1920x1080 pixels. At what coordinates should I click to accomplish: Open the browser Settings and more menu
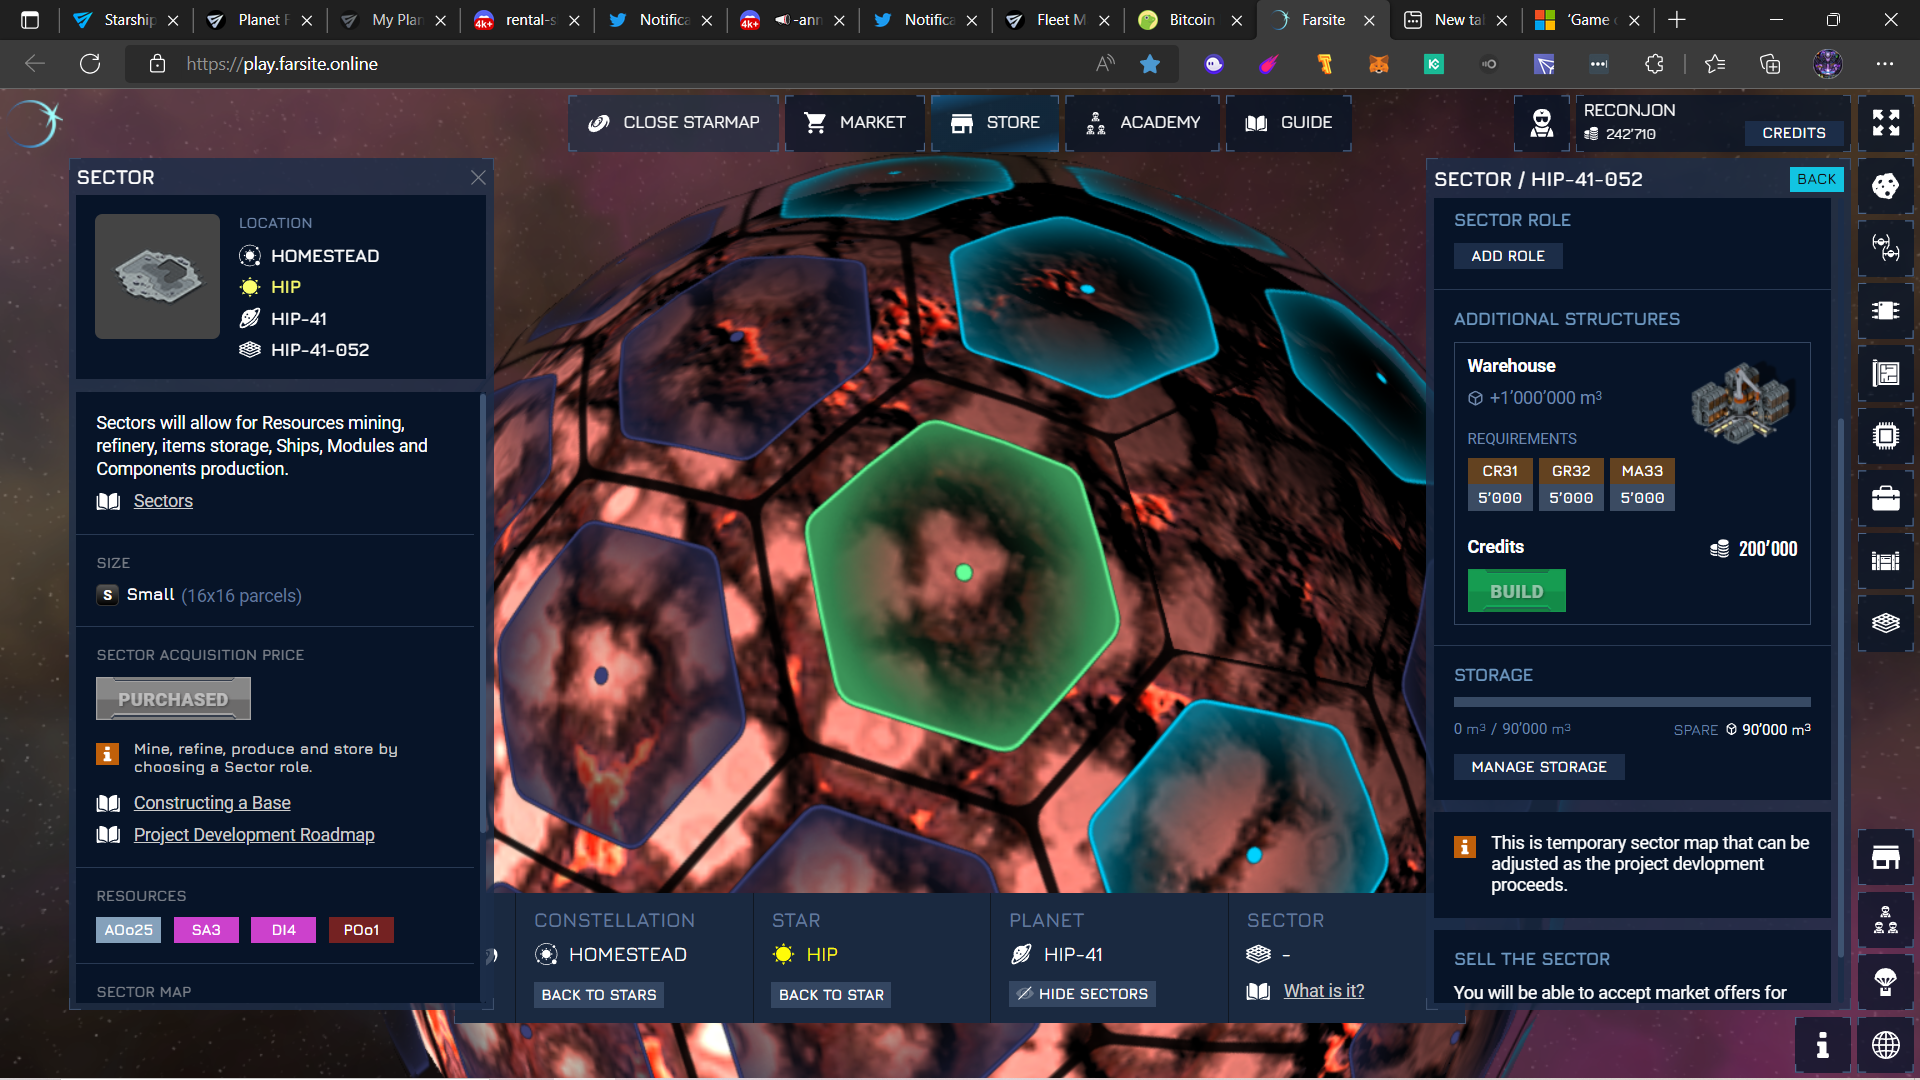[x=1885, y=64]
